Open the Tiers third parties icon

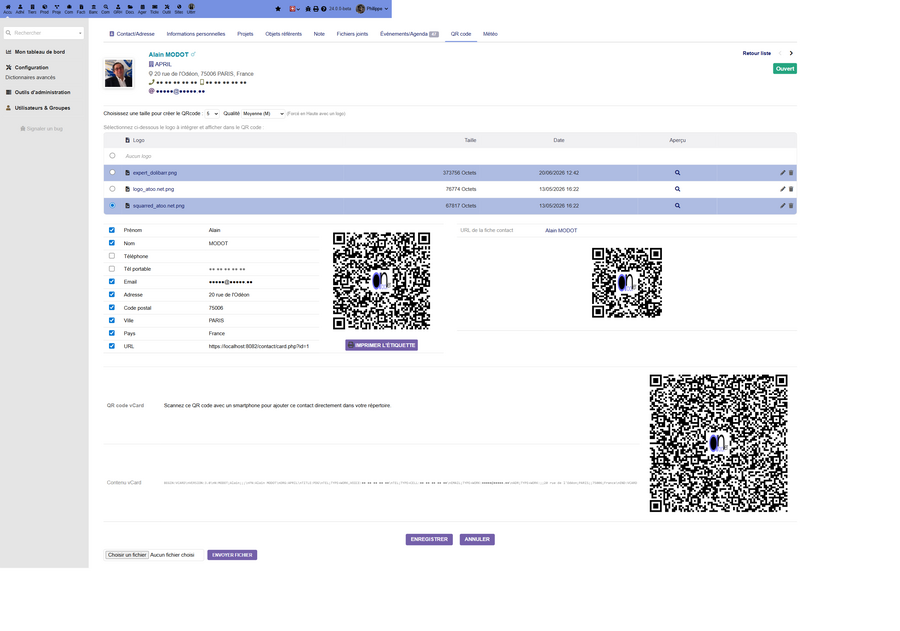tap(32, 9)
